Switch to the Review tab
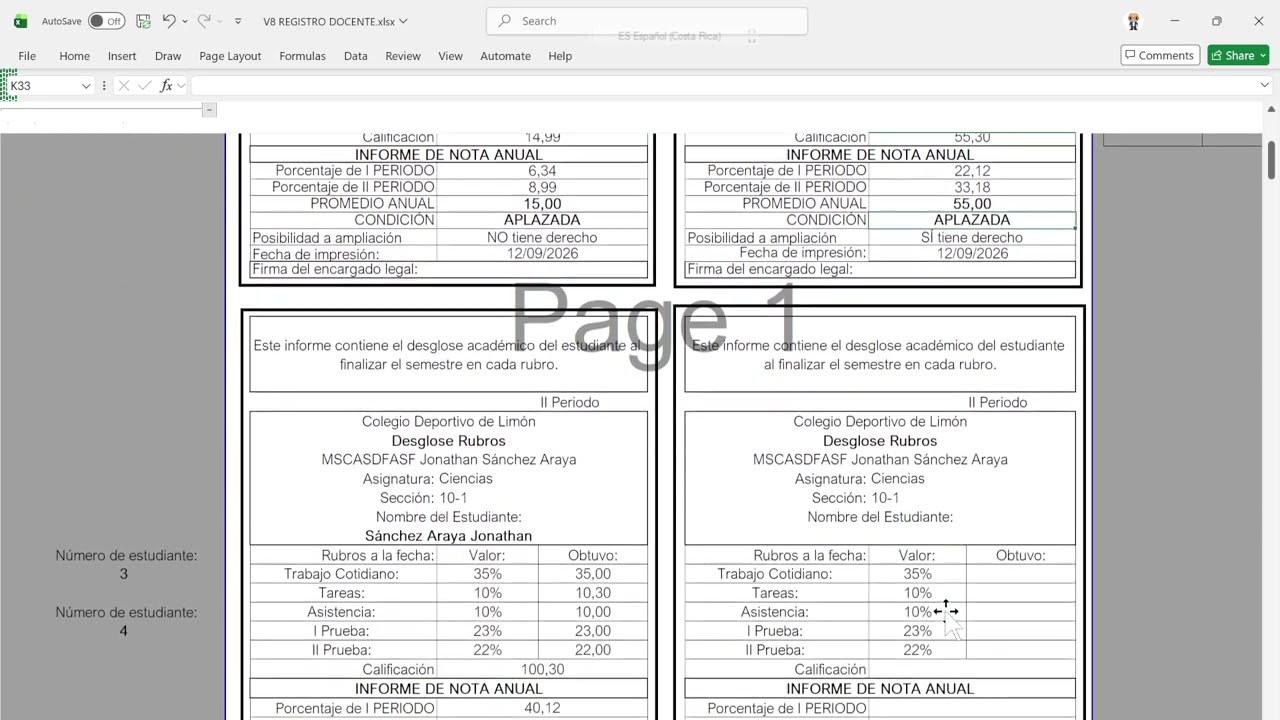 coord(403,56)
